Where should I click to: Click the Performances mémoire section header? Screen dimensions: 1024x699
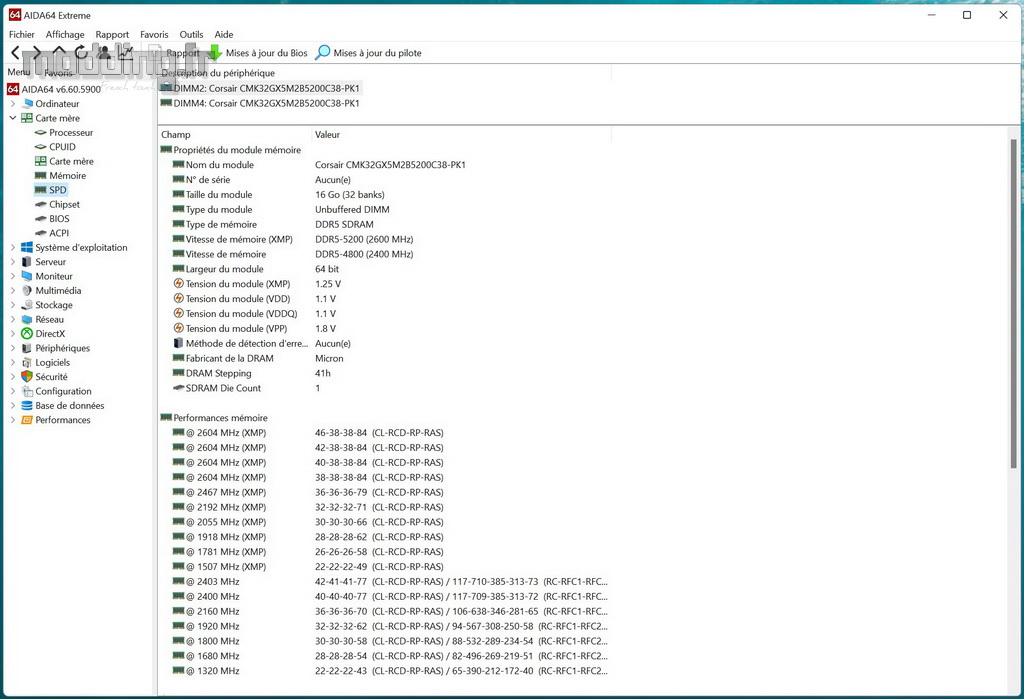pyautogui.click(x=214, y=417)
